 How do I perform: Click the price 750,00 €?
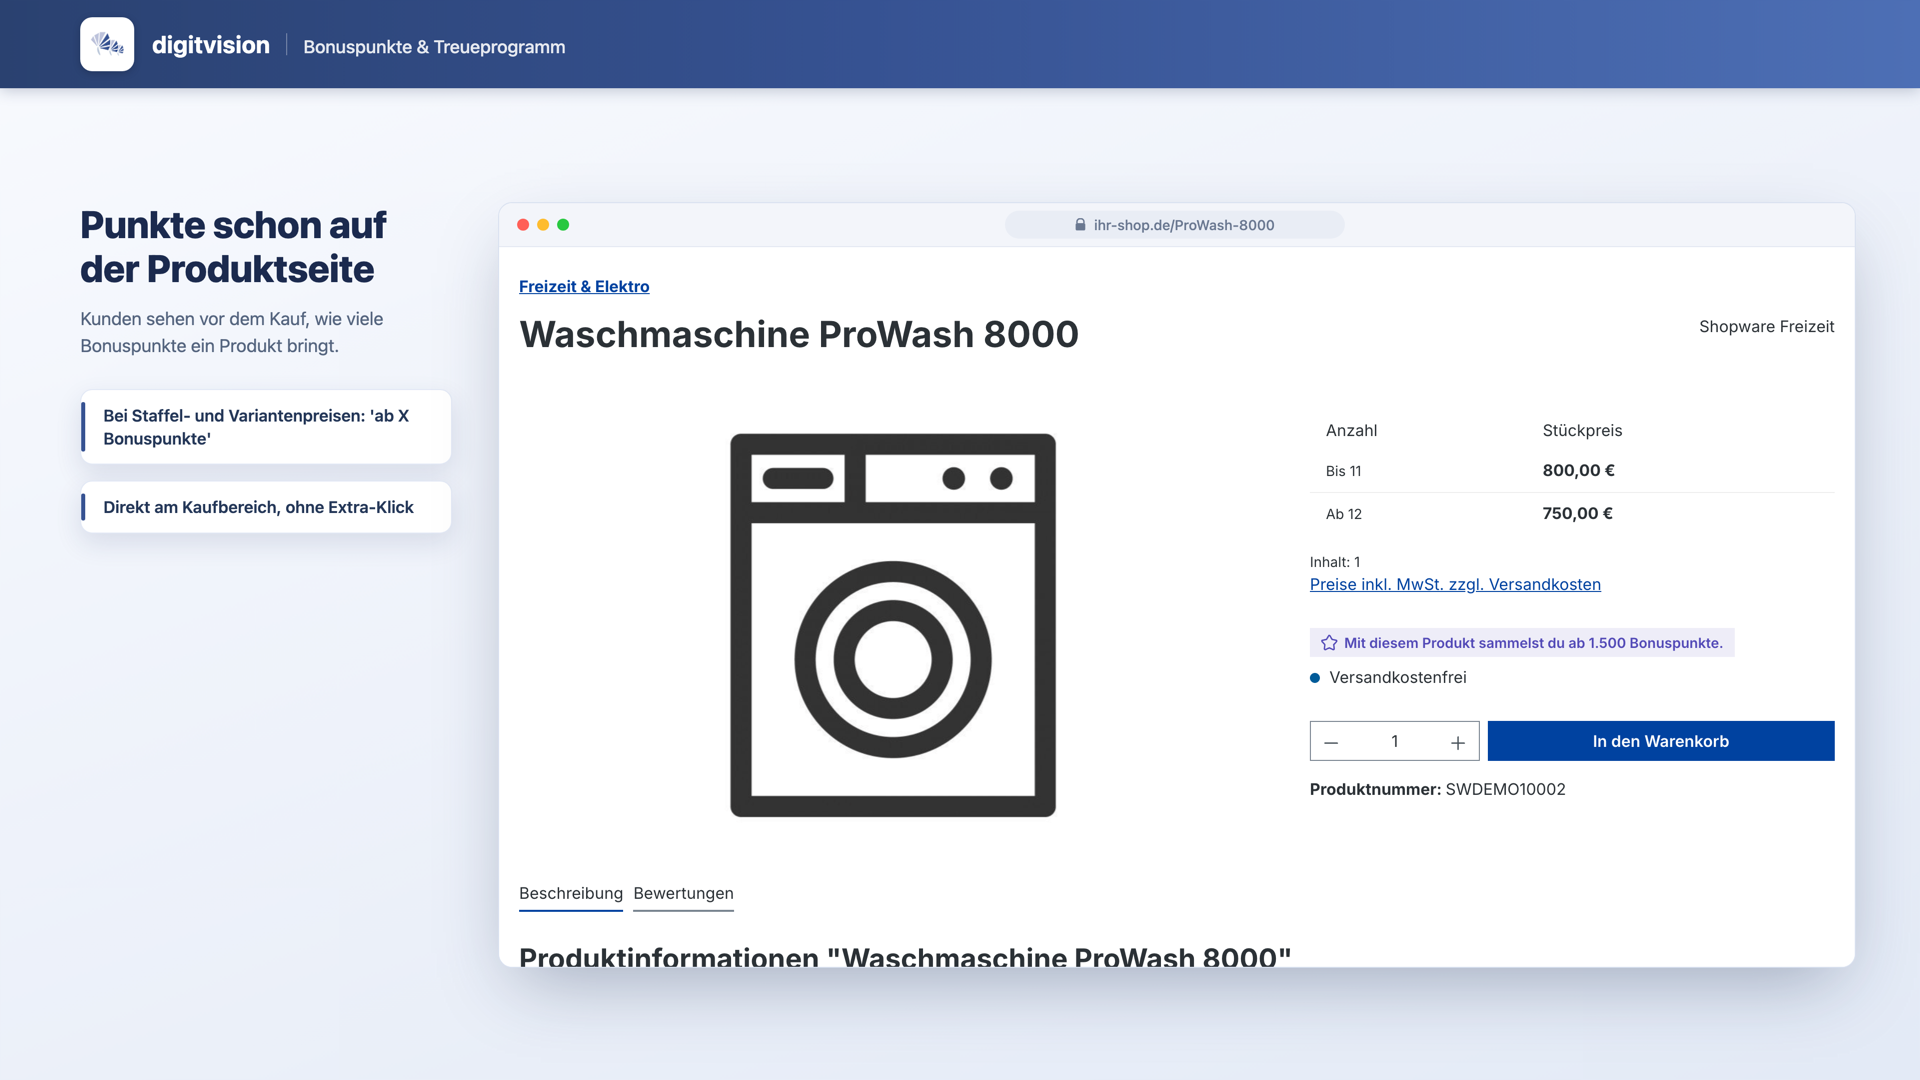[x=1577, y=513]
